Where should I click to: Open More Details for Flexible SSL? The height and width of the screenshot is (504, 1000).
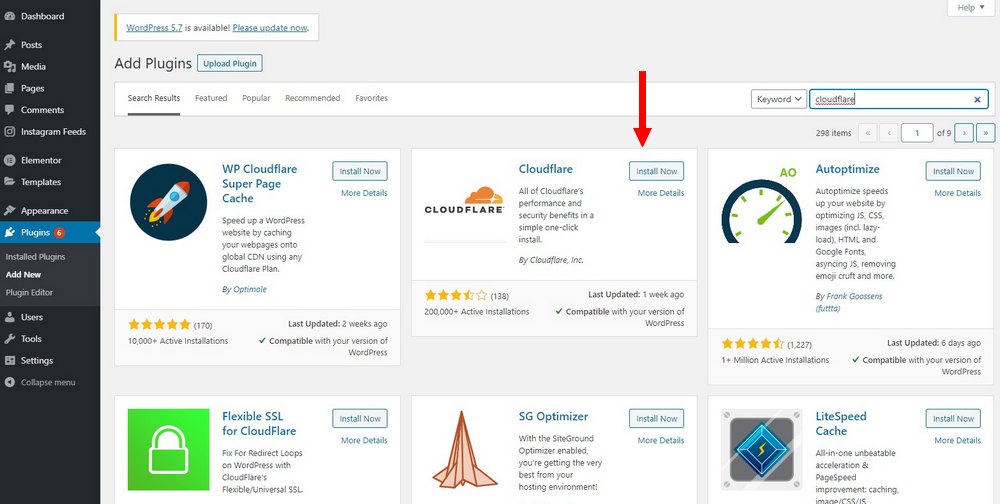coord(364,440)
